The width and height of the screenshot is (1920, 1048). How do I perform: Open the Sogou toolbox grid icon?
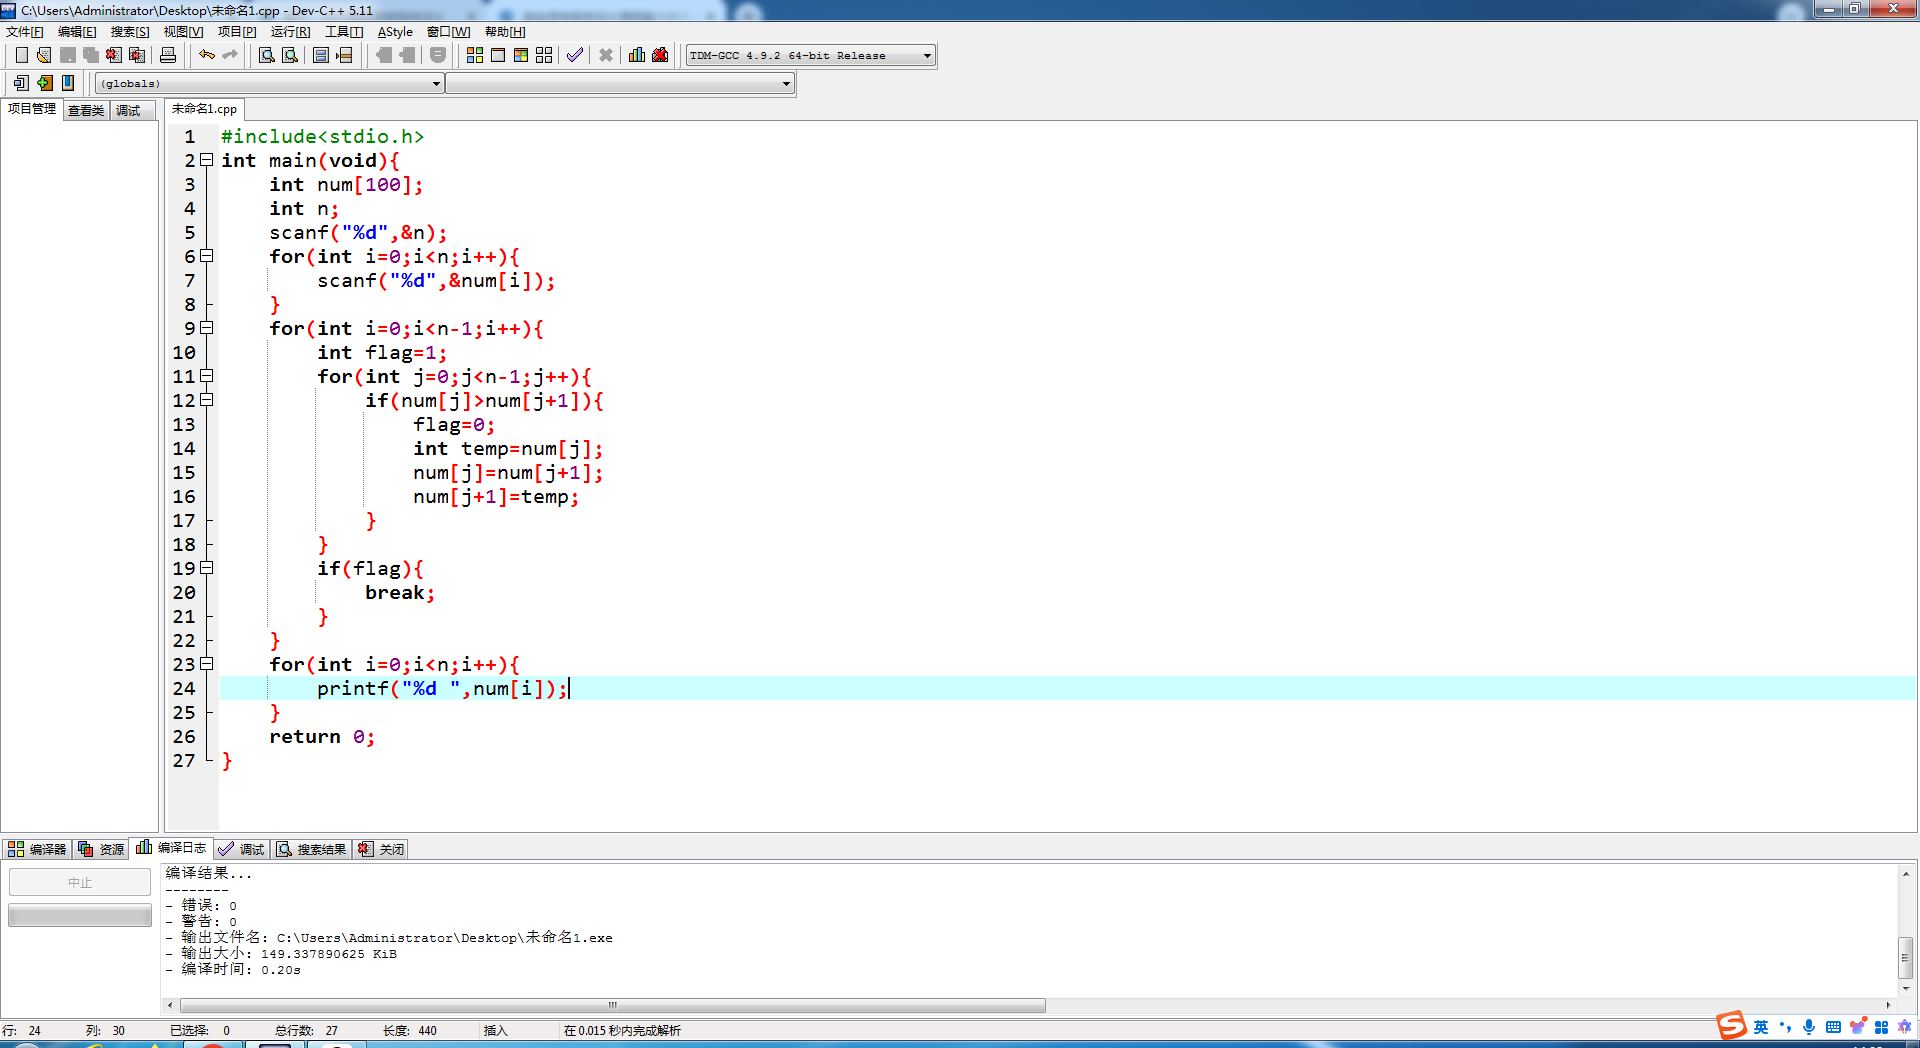[x=1881, y=1027]
